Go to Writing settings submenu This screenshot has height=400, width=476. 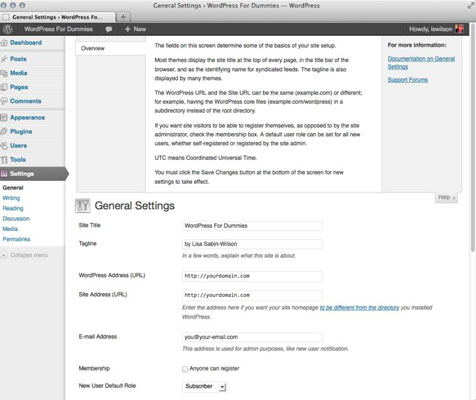coord(11,198)
